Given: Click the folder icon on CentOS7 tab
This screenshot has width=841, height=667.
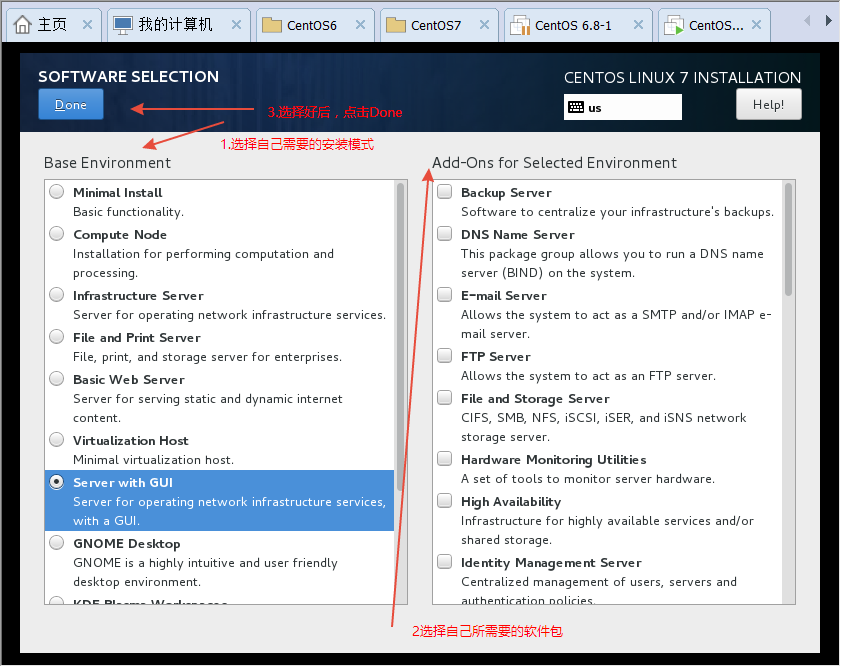Looking at the screenshot, I should (x=396, y=25).
